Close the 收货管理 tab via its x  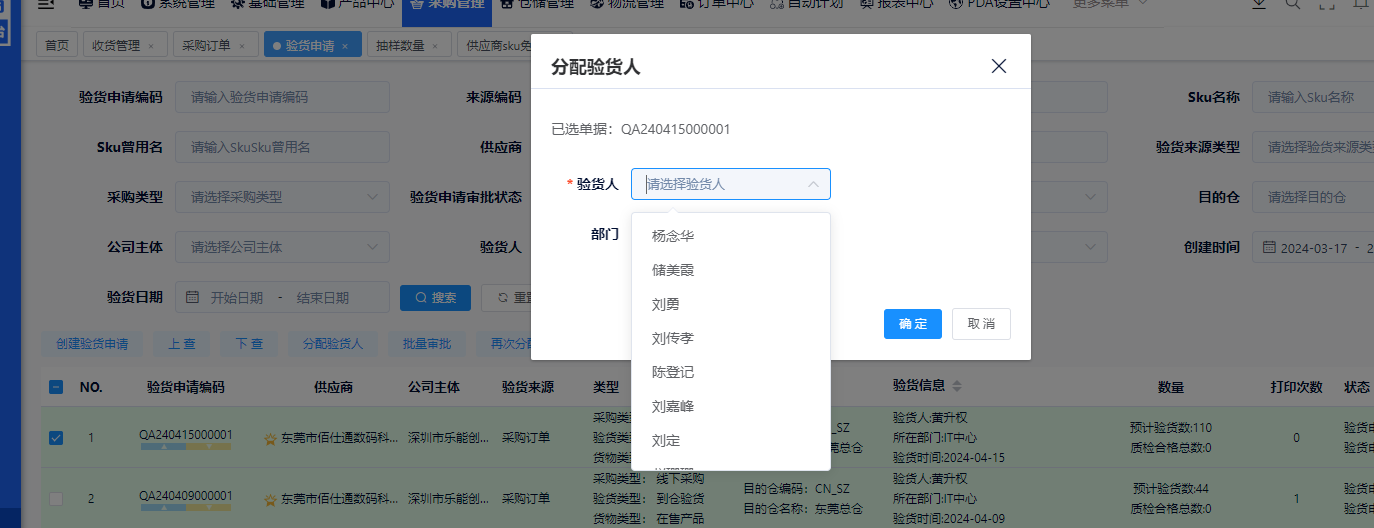click(x=151, y=46)
